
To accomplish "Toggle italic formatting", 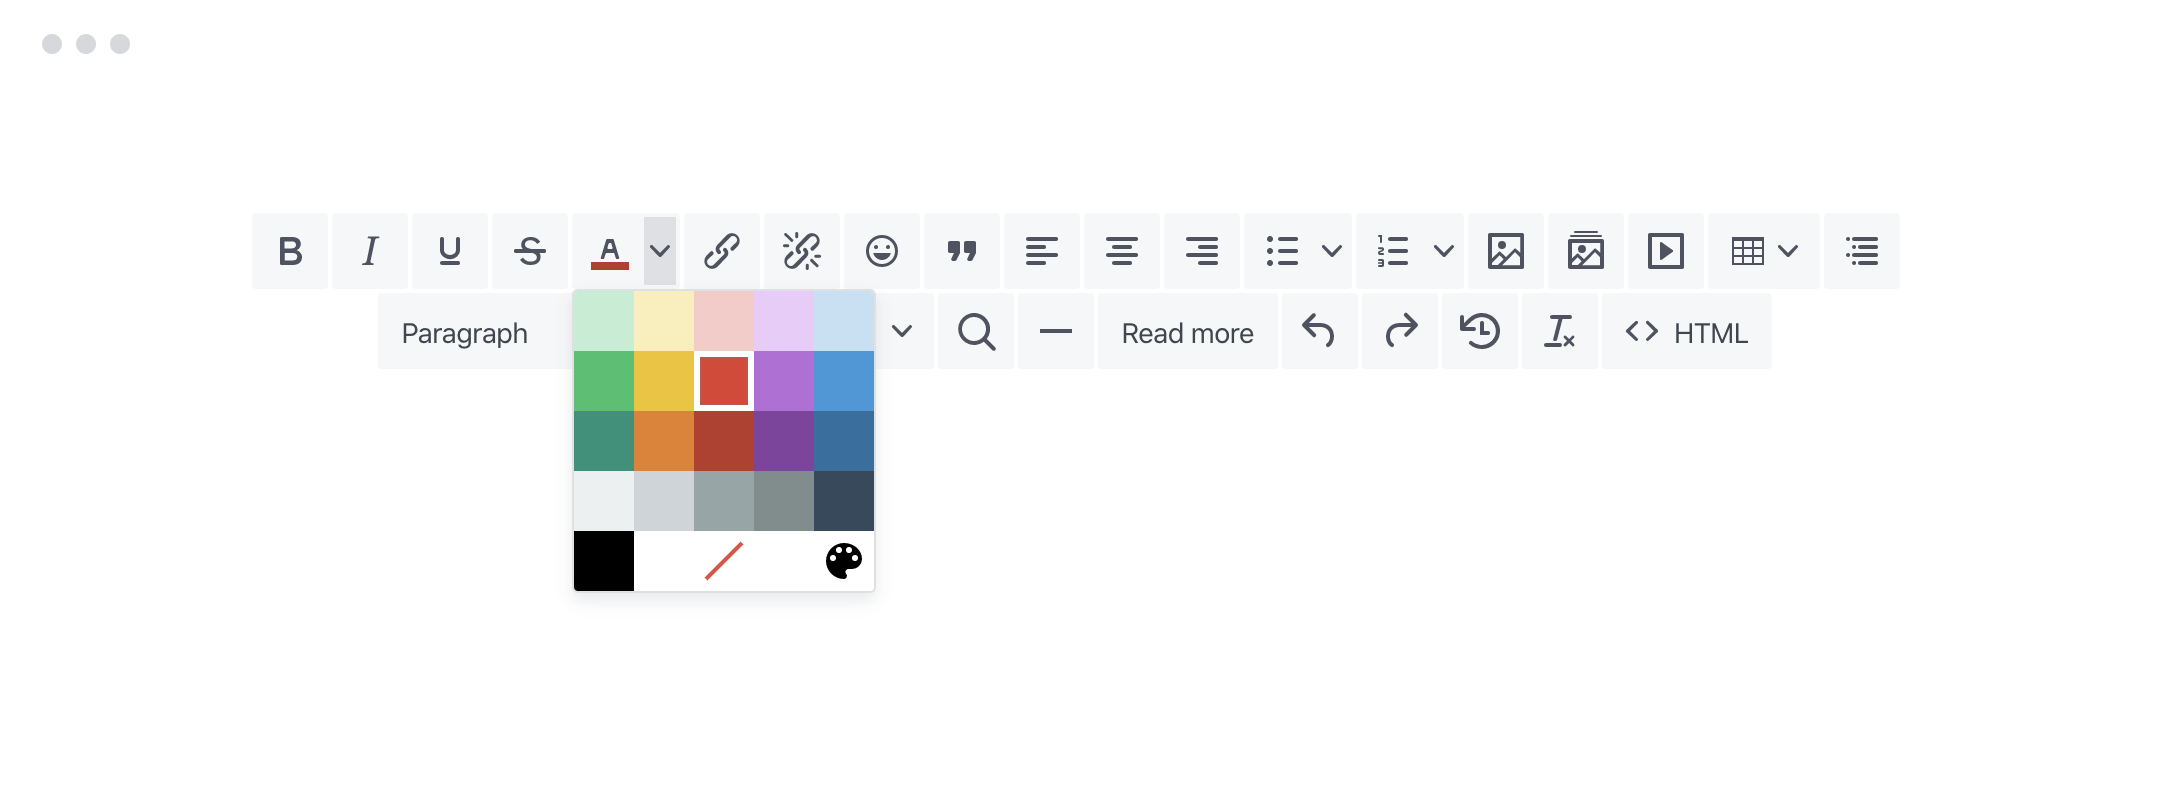I will click(x=370, y=251).
